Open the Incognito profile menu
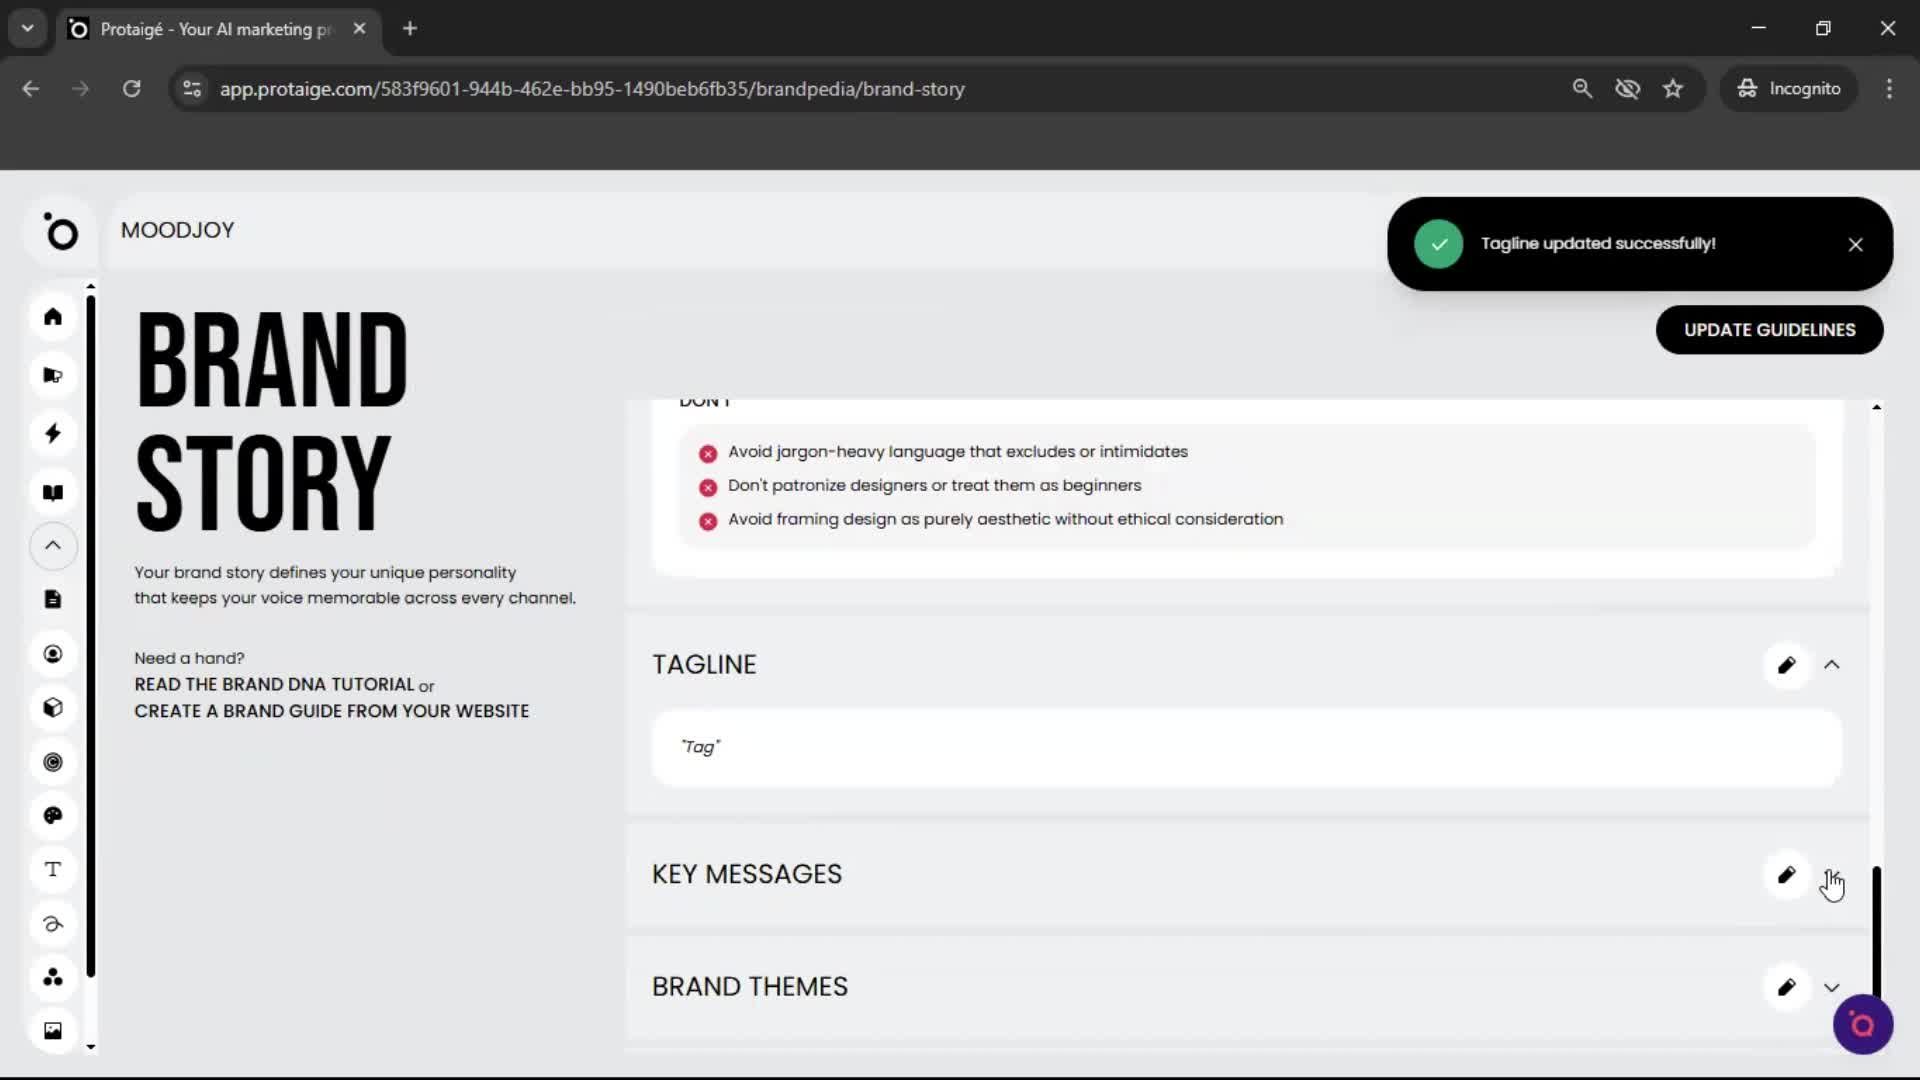 tap(1789, 88)
